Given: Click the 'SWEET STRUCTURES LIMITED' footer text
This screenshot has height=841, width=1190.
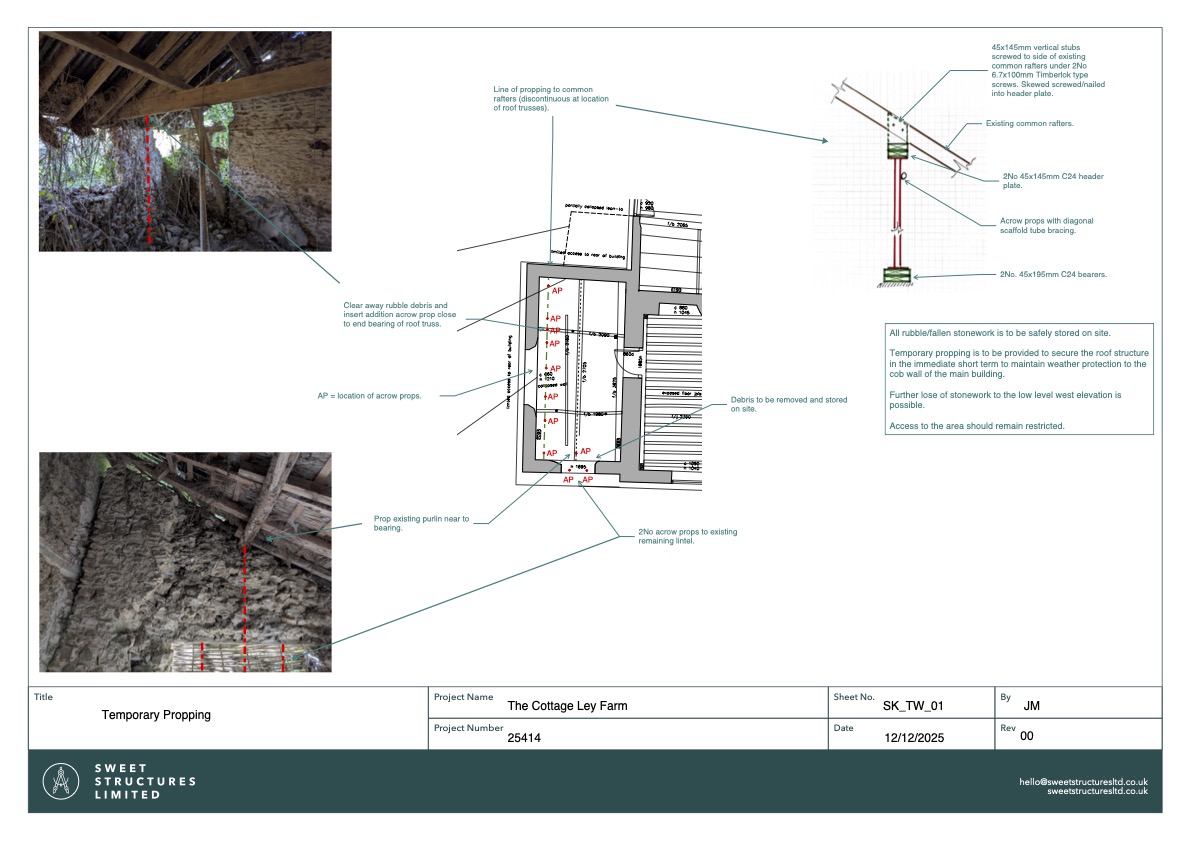Looking at the screenshot, I should coord(144,780).
